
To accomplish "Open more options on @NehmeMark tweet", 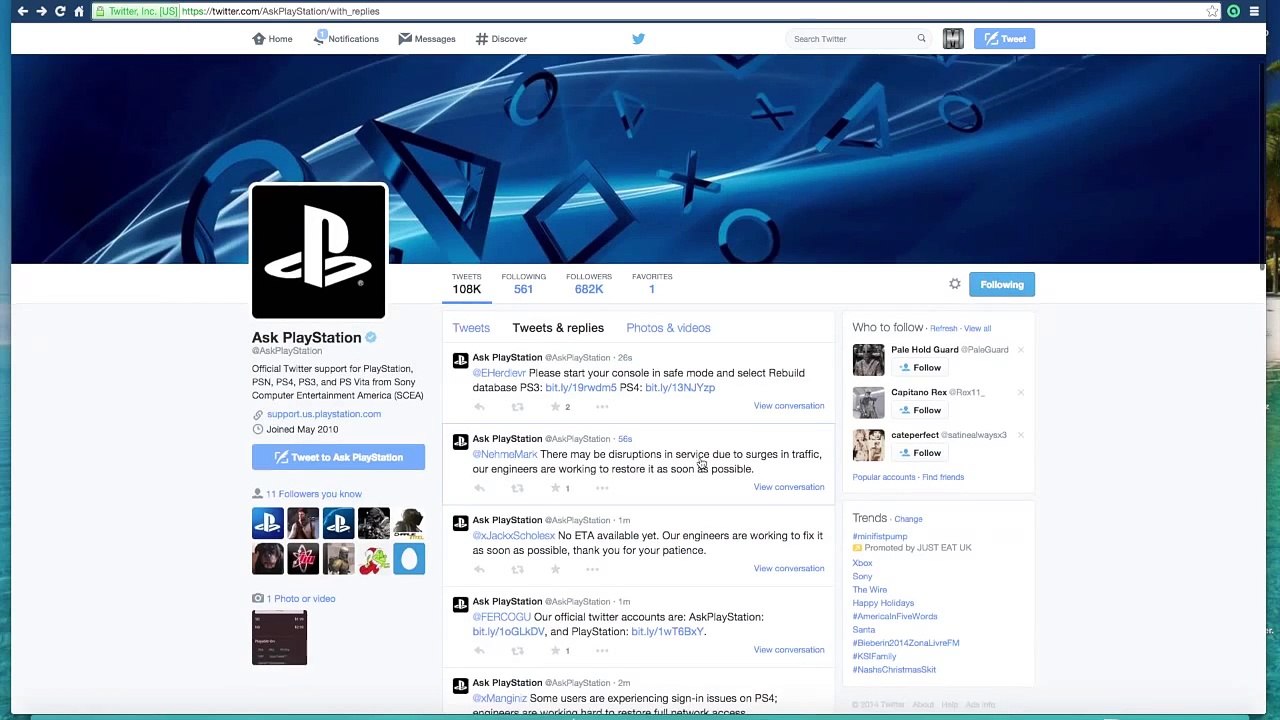I will point(602,488).
